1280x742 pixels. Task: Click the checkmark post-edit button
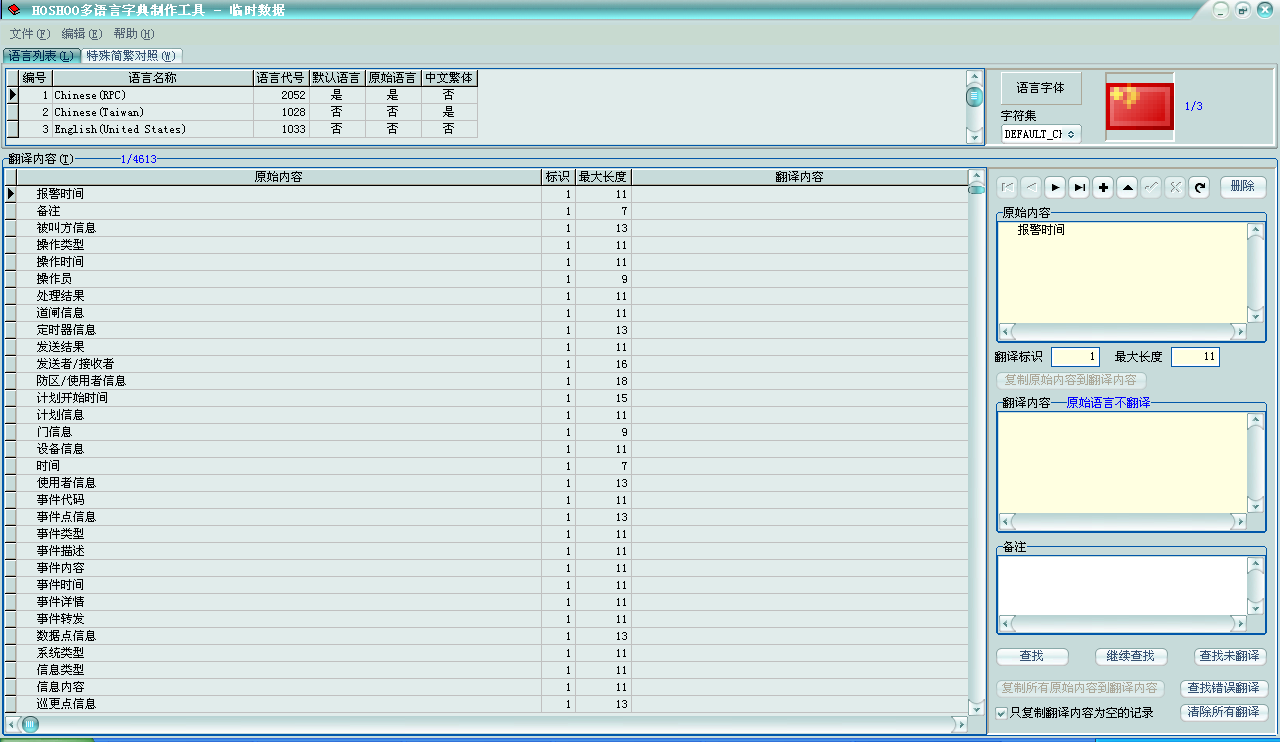point(1151,187)
